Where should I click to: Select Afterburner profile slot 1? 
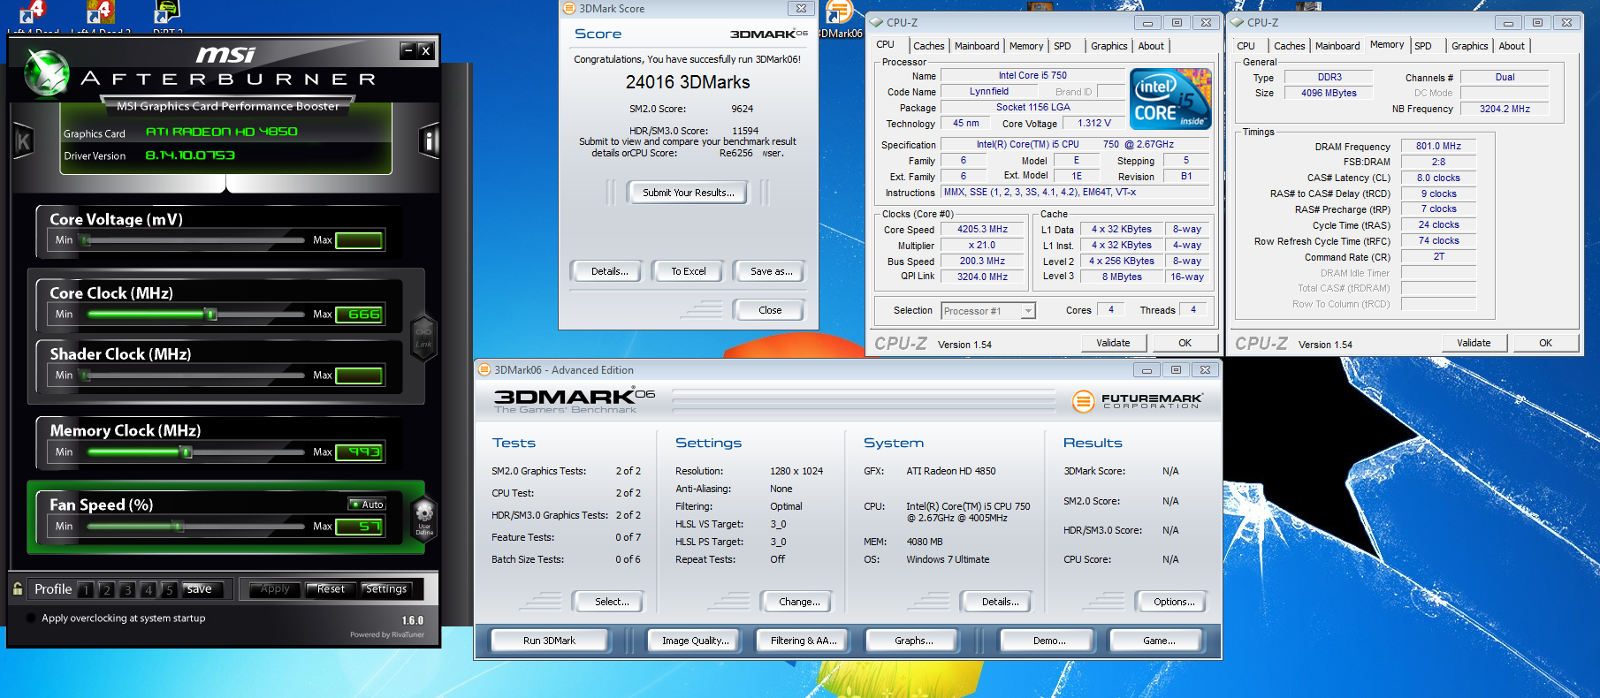(86, 590)
